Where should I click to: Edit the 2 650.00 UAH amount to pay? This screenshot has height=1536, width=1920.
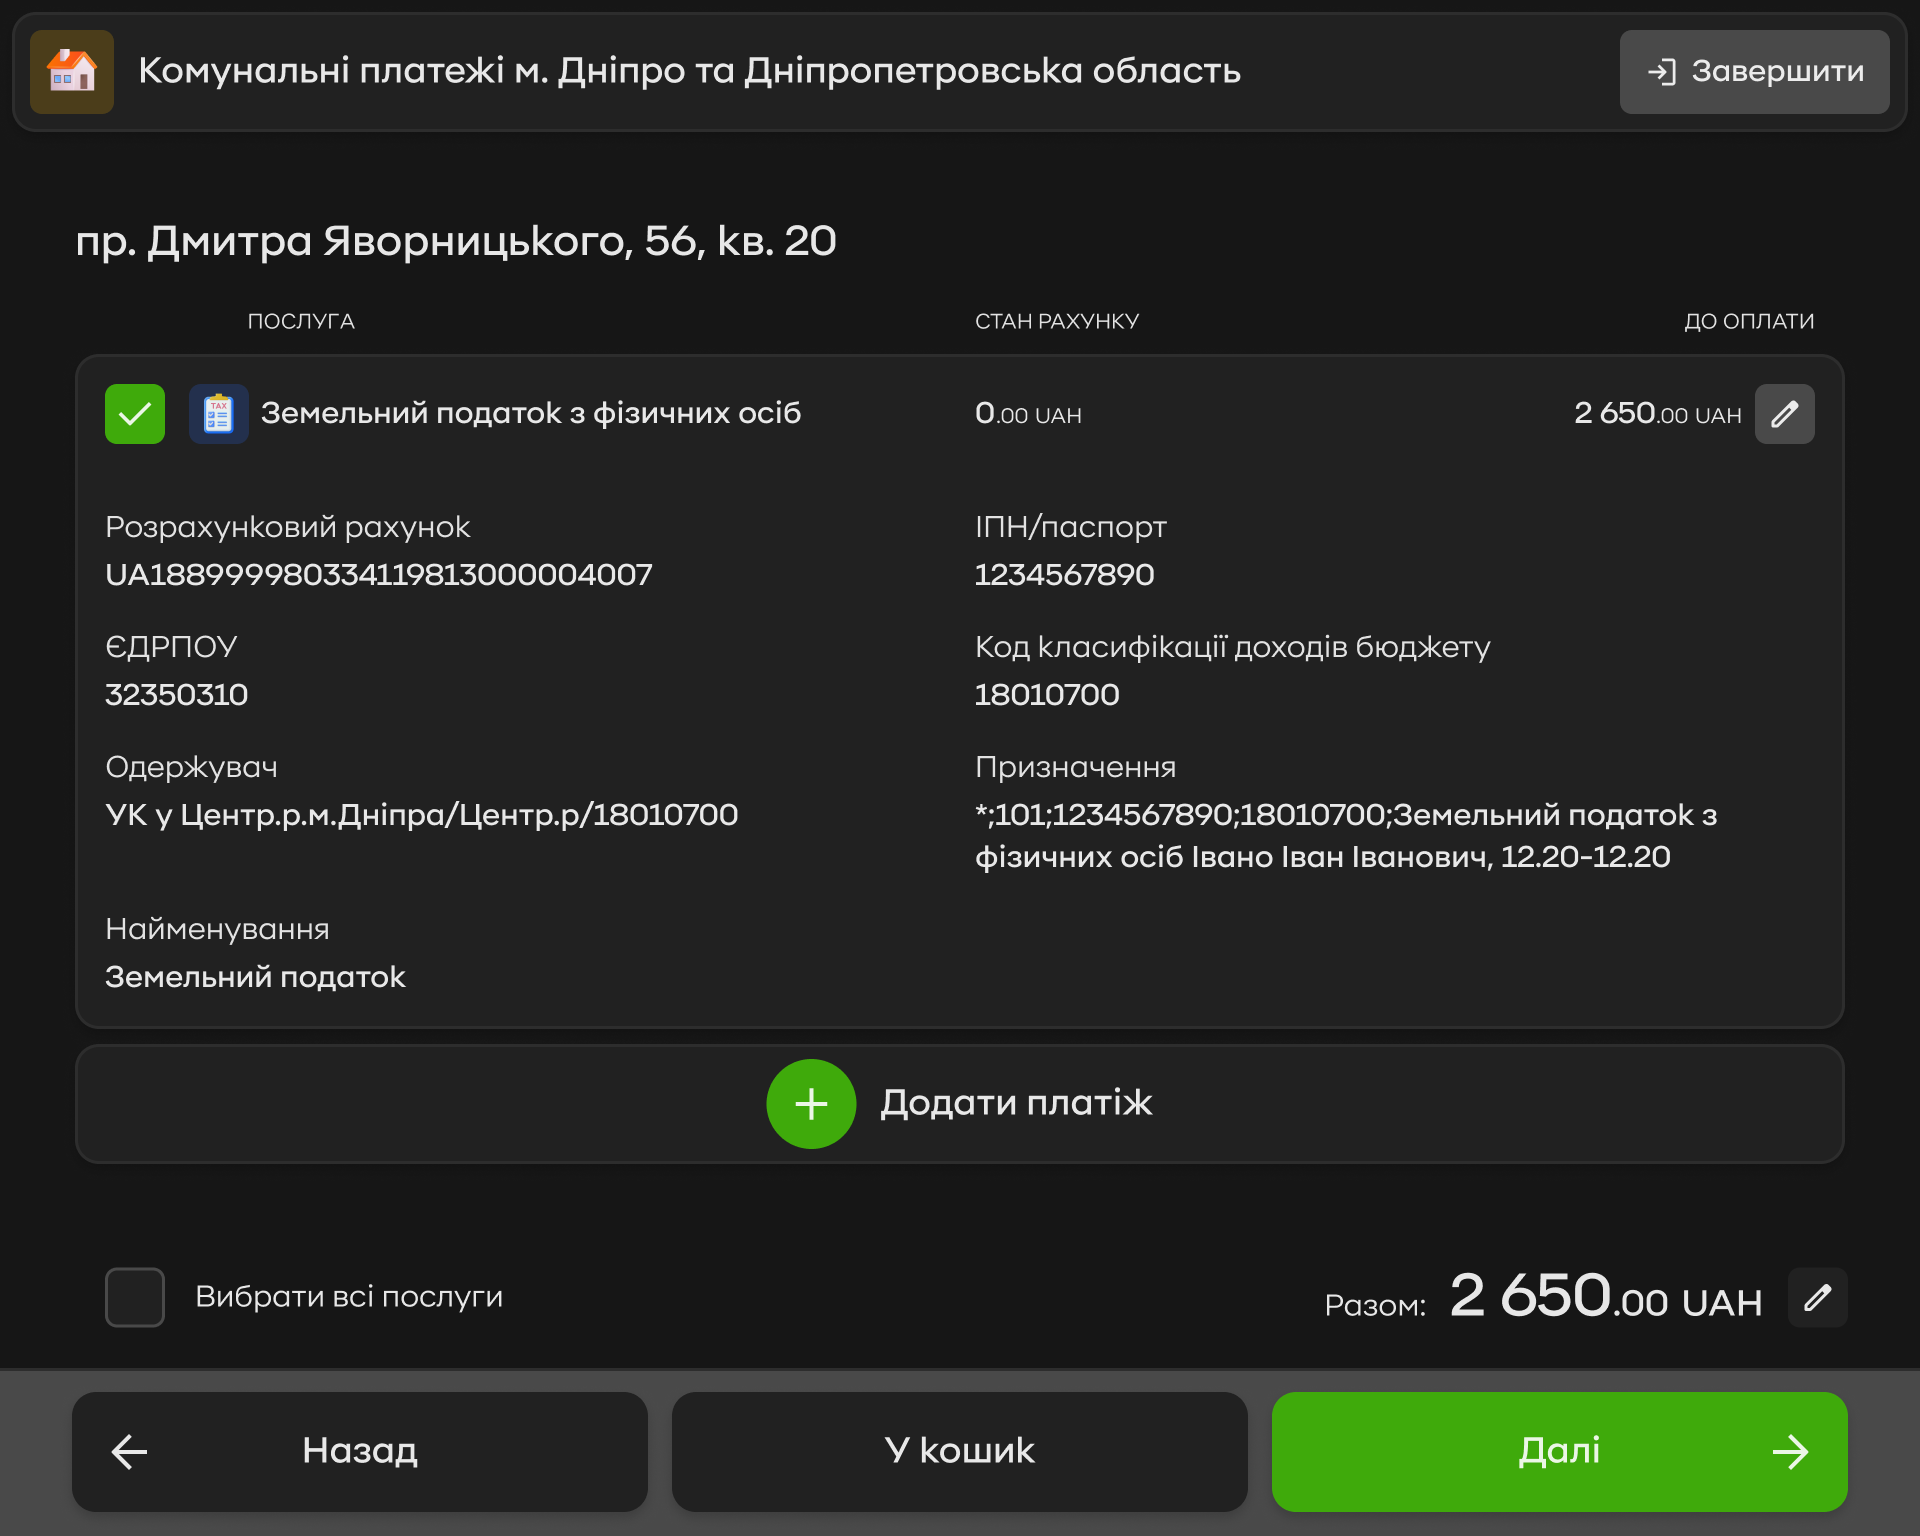(x=1785, y=414)
